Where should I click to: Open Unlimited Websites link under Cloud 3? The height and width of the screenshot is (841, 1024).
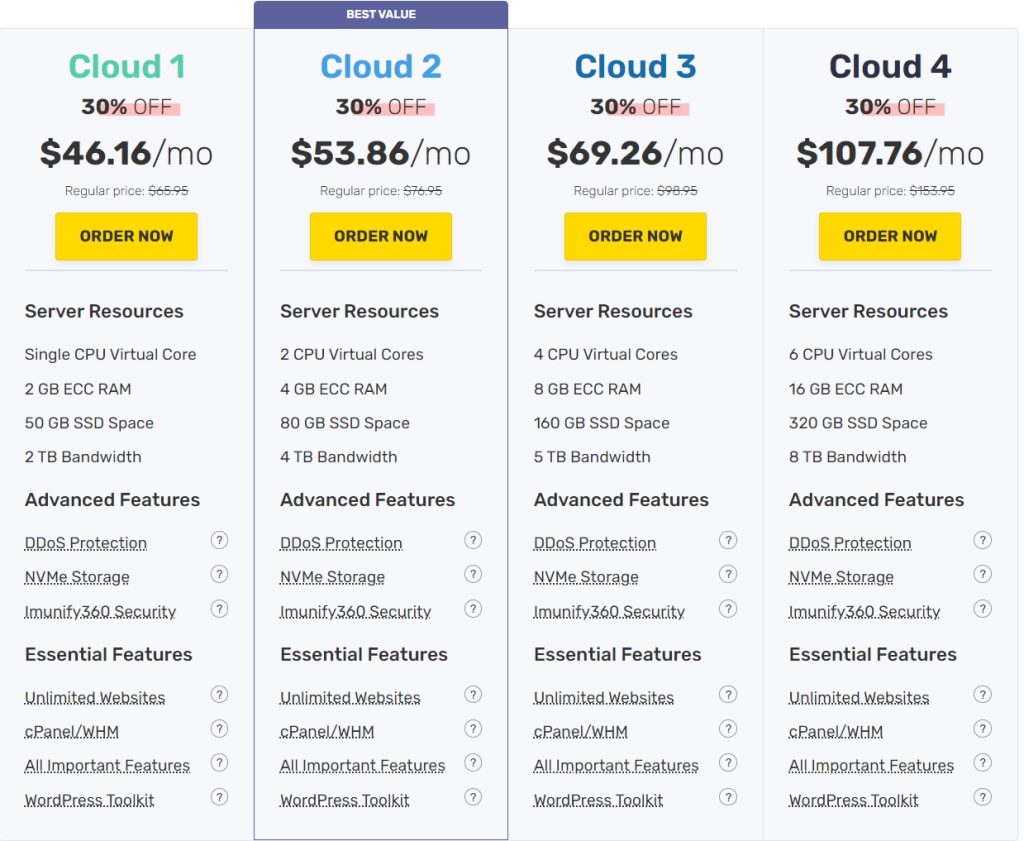point(603,697)
